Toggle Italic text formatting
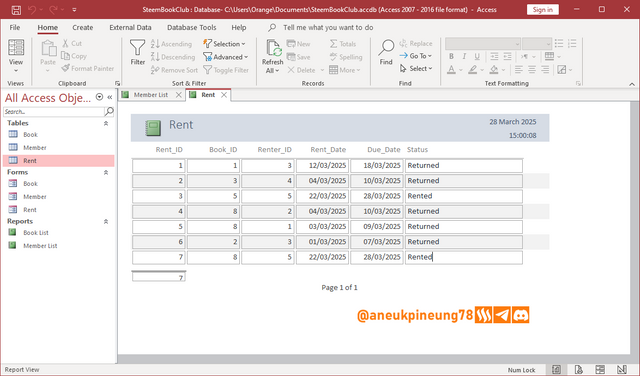Image resolution: width=640 pixels, height=376 pixels. (464, 56)
